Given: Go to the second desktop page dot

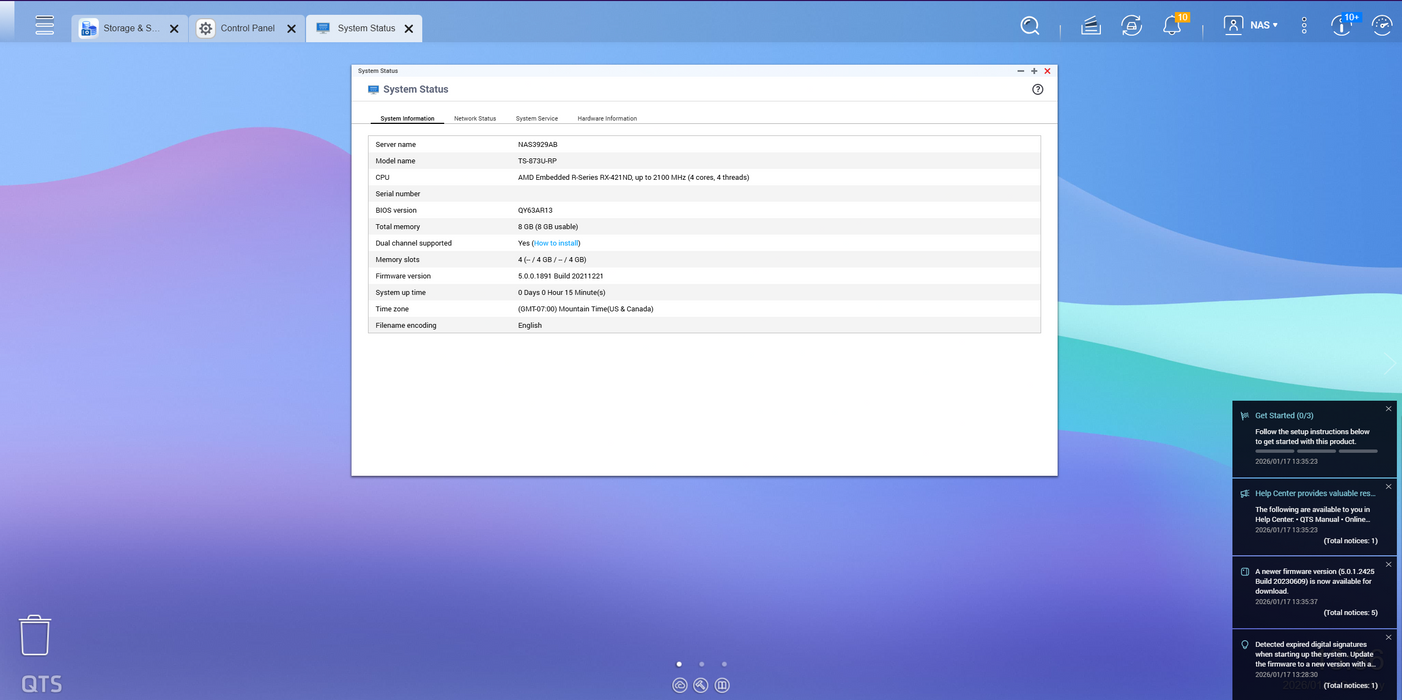Looking at the screenshot, I should click(702, 664).
